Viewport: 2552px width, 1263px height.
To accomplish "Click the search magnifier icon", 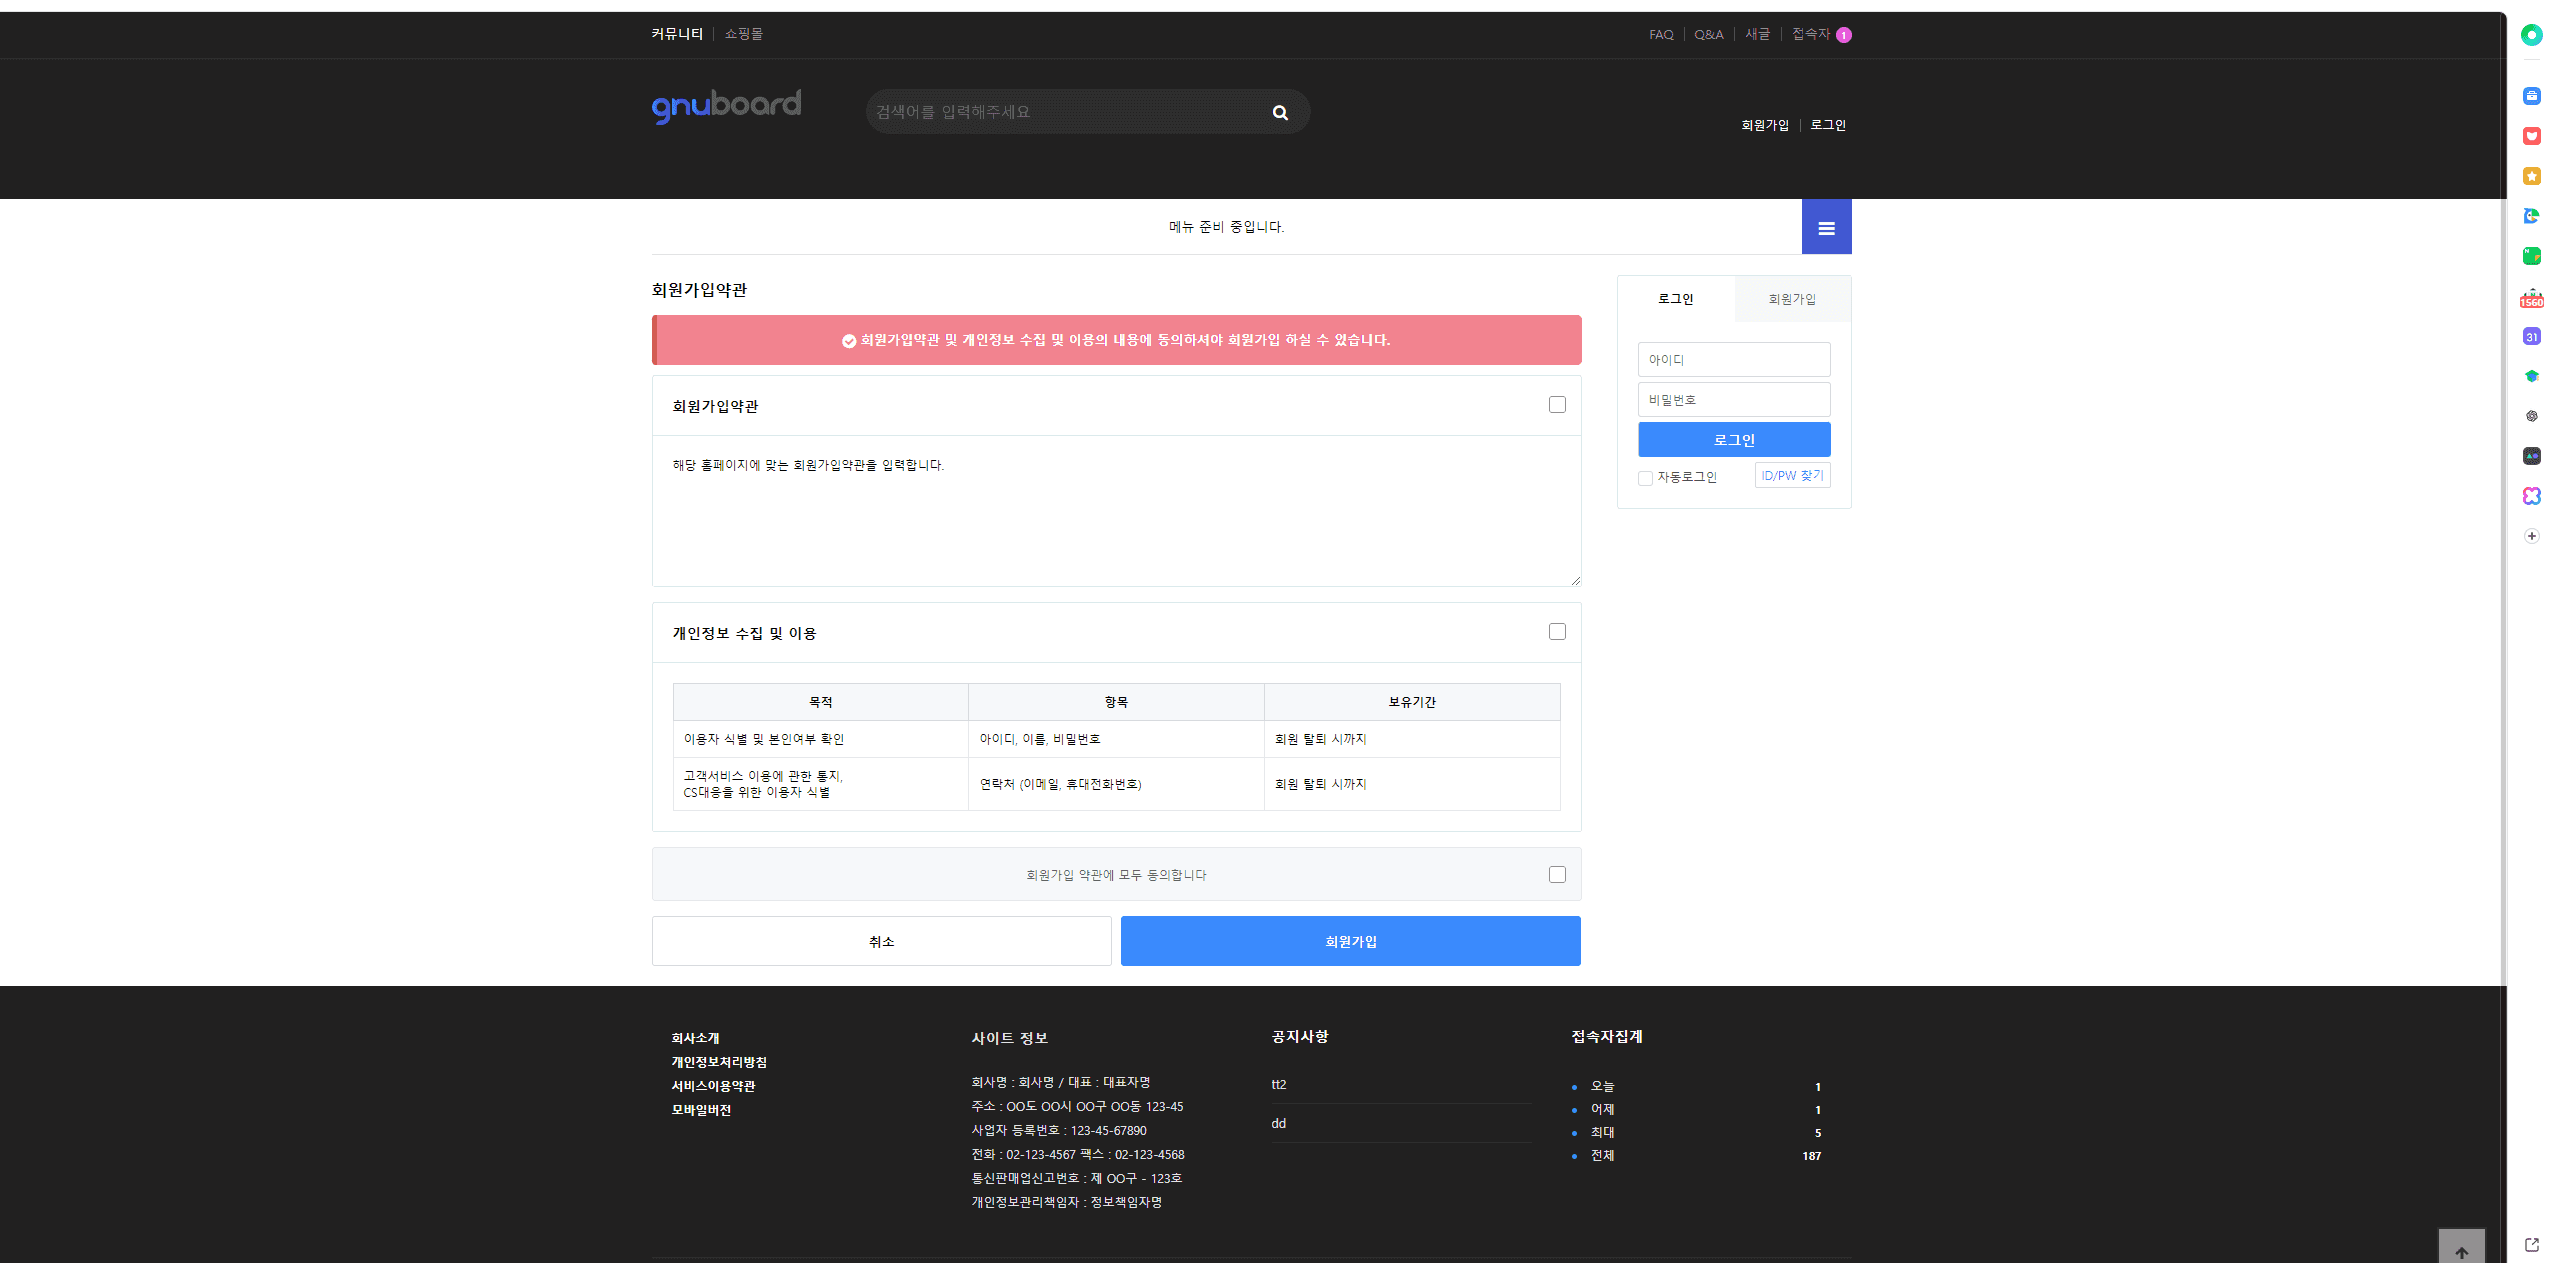I will tap(1279, 113).
